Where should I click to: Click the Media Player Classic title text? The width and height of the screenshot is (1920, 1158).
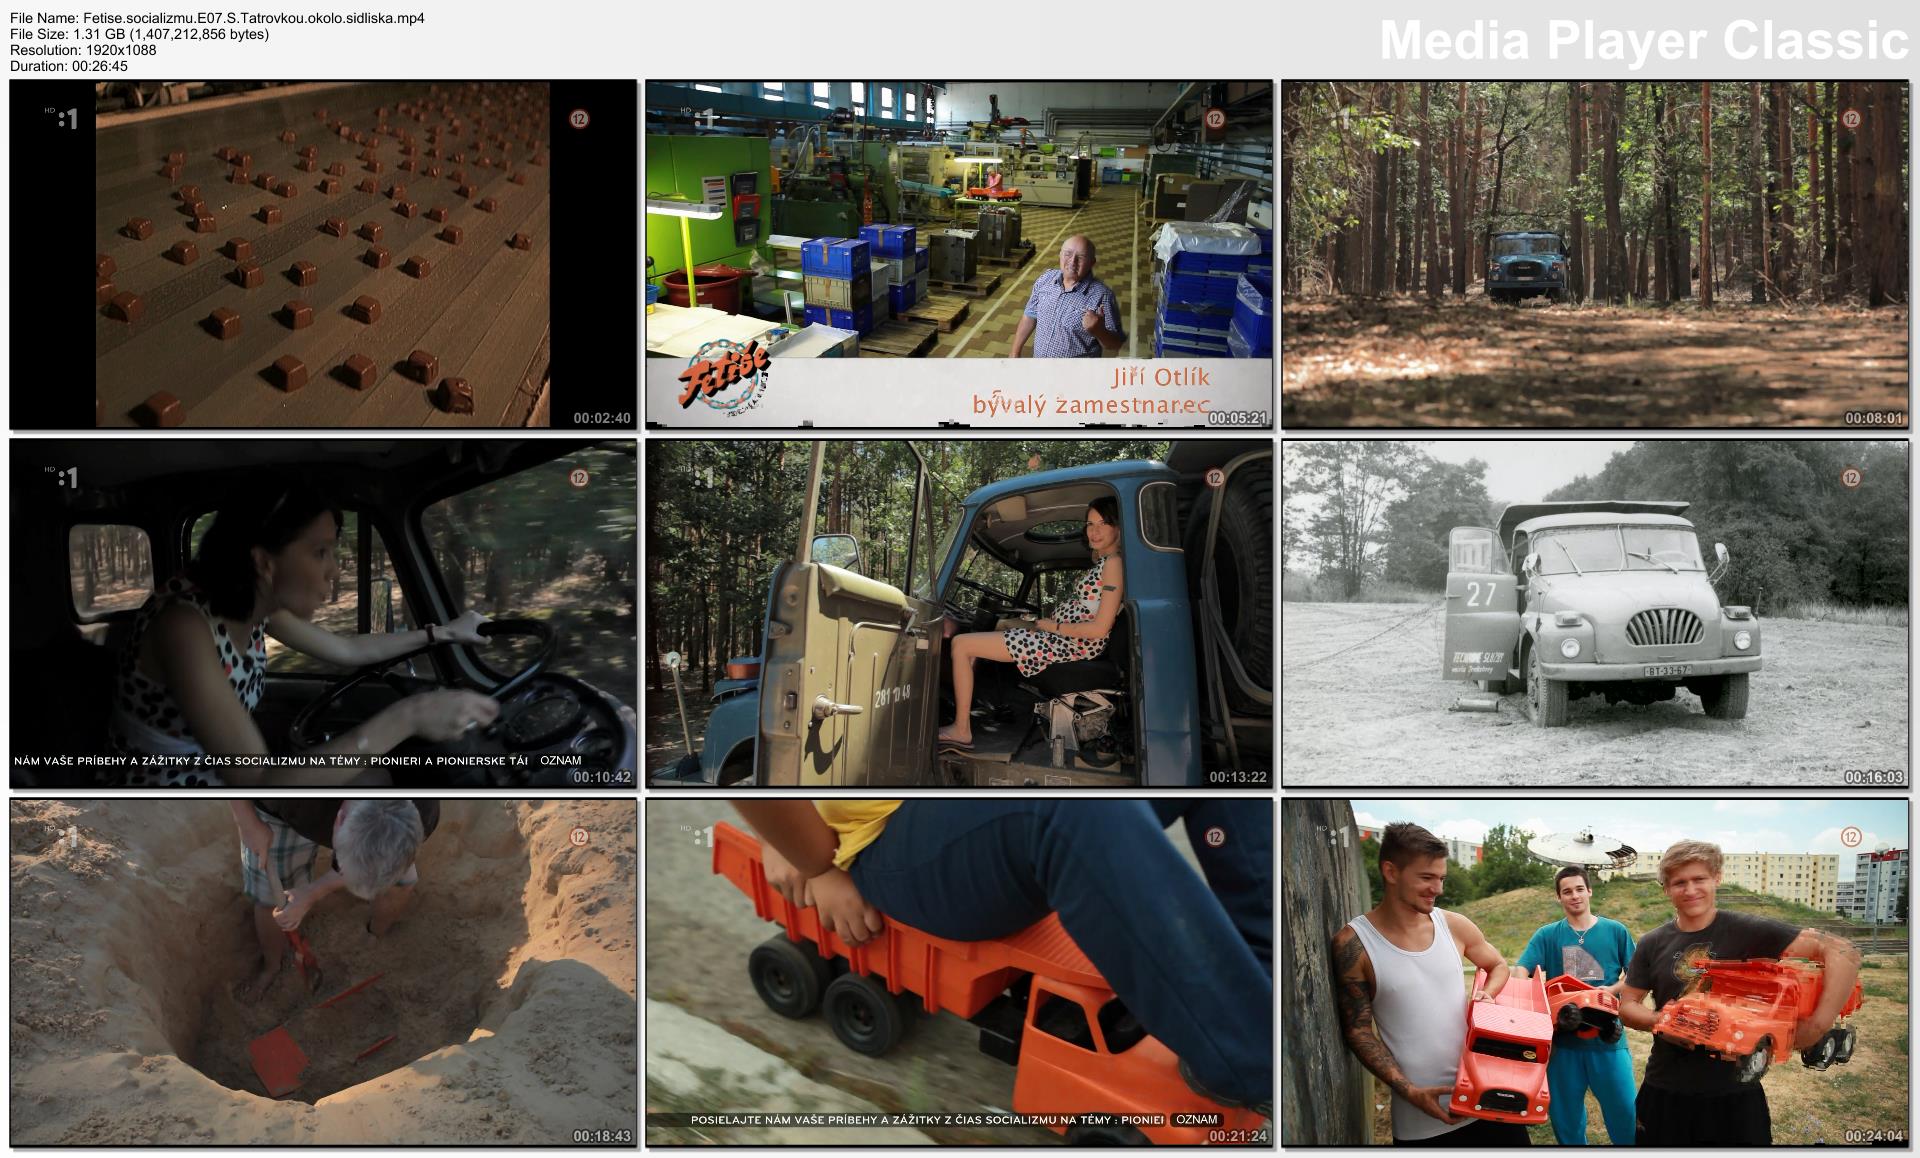[1643, 41]
